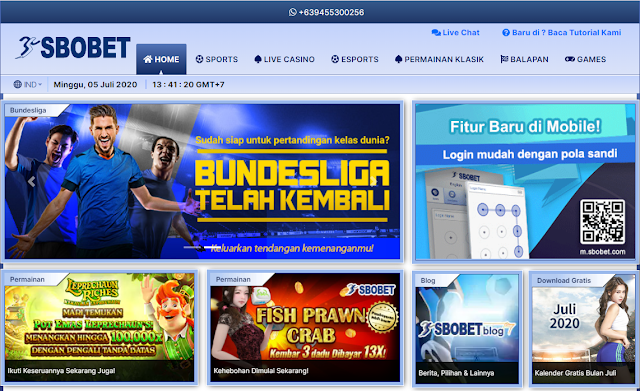The height and width of the screenshot is (391, 640).
Task: Open the SPORTS menu
Action: (x=217, y=59)
